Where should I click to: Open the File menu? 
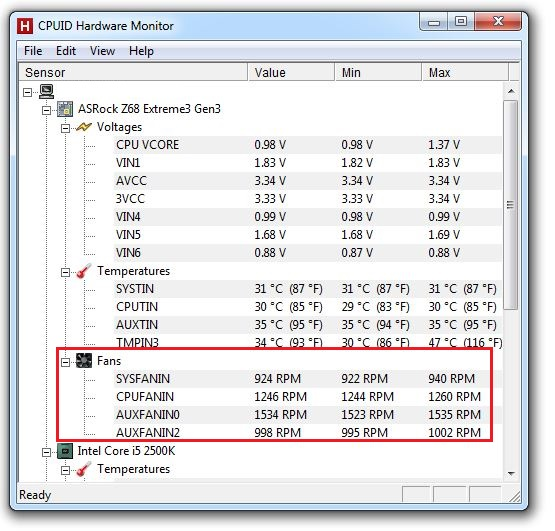pos(33,51)
